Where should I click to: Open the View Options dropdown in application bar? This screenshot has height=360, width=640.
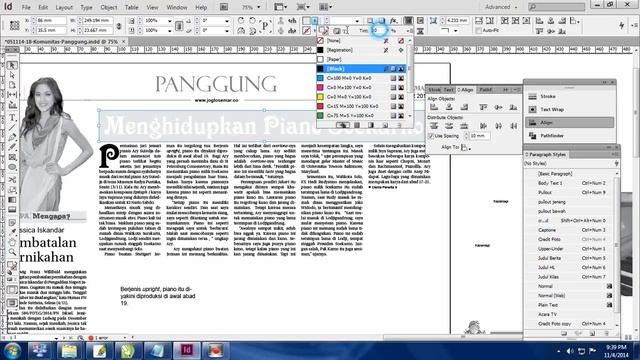click(280, 7)
